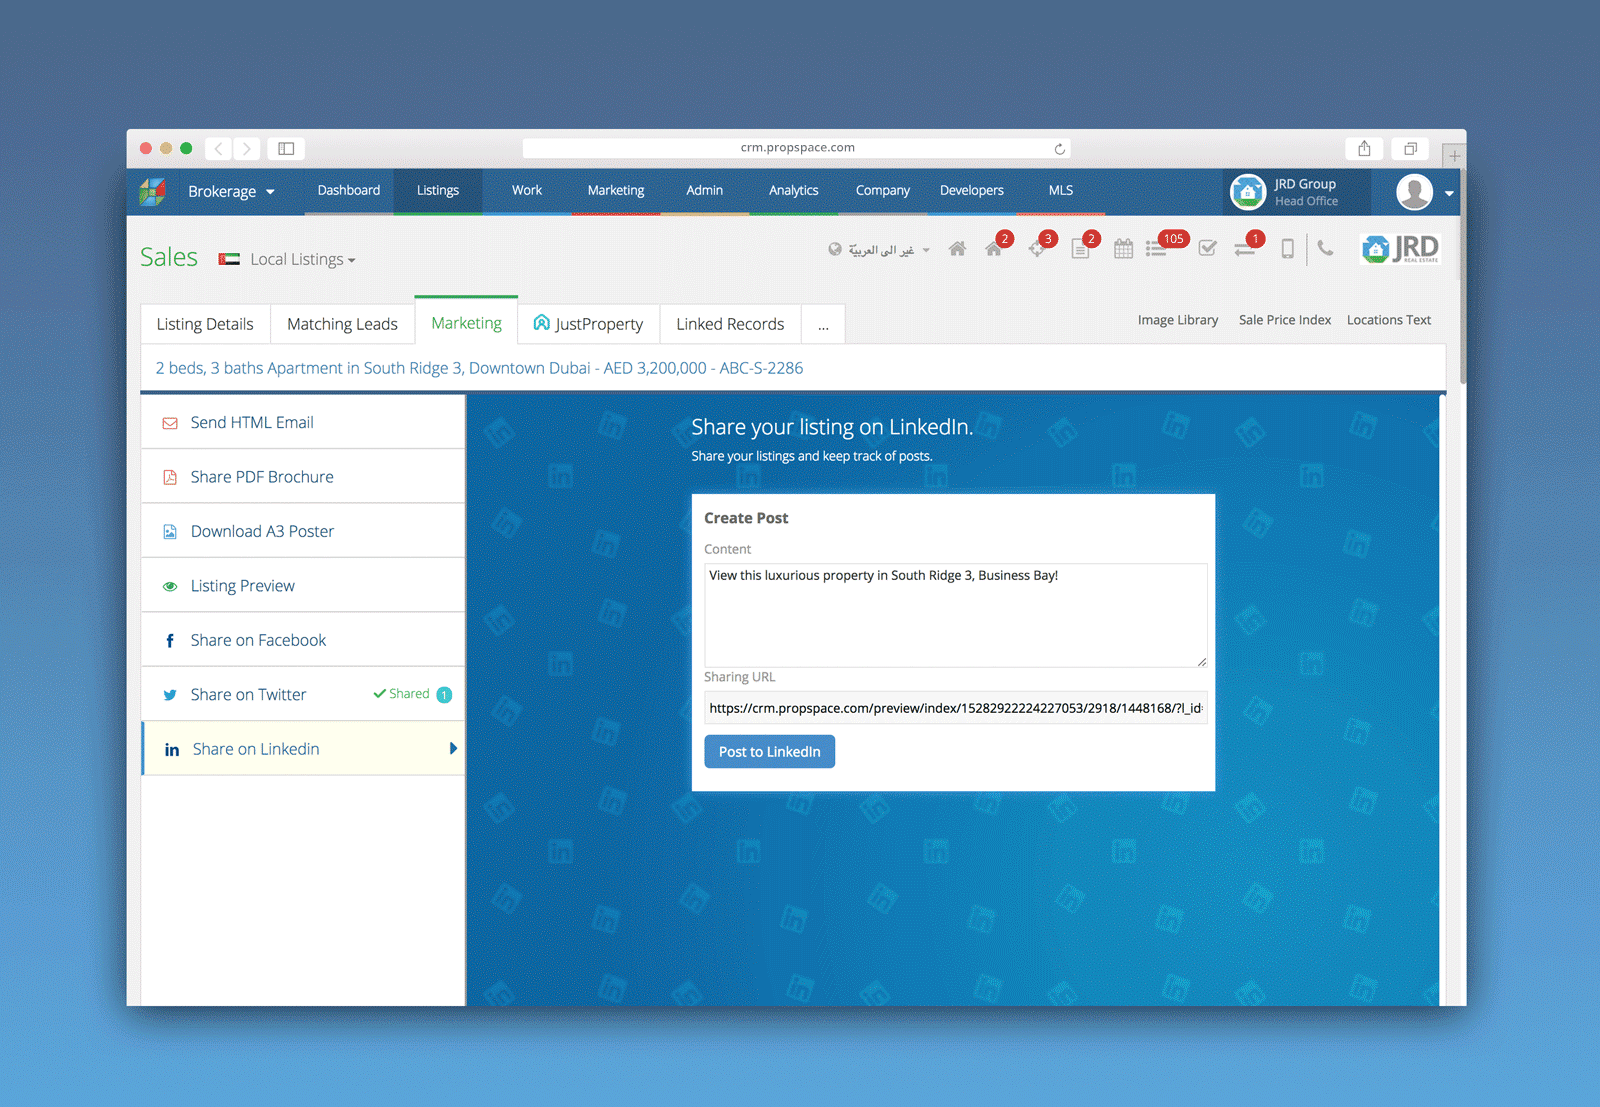Switch to the Matching Leads tab
Image resolution: width=1600 pixels, height=1107 pixels.
pyautogui.click(x=342, y=324)
